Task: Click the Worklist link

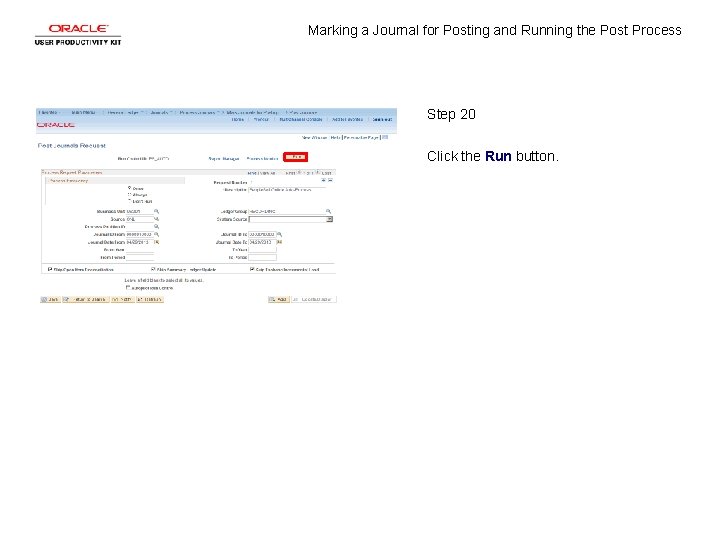Action: pos(261,119)
